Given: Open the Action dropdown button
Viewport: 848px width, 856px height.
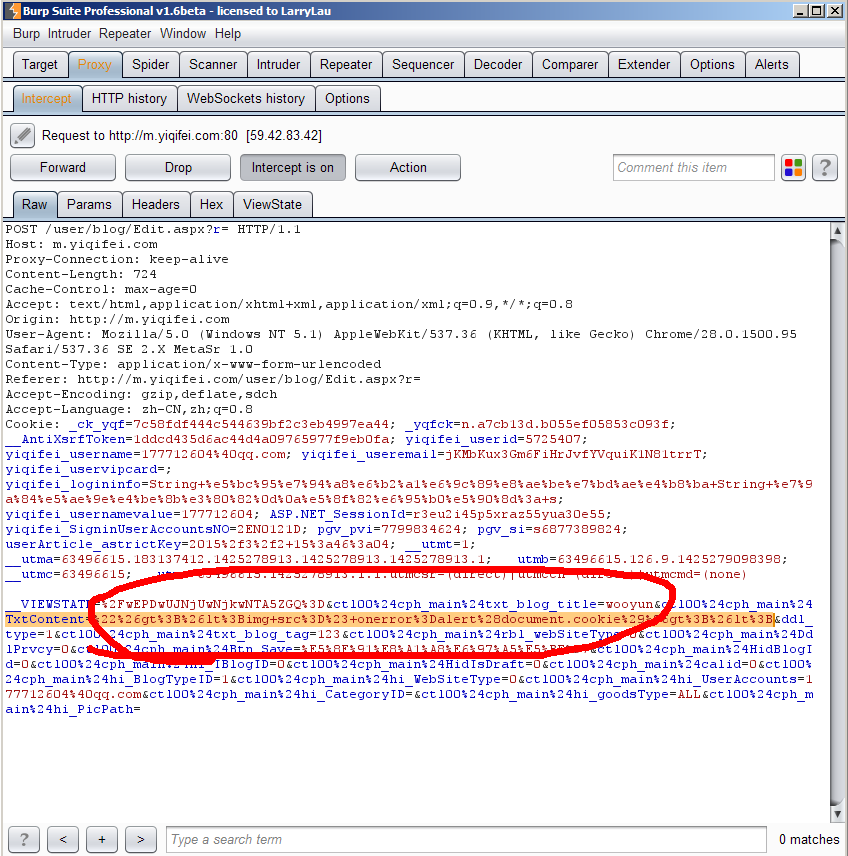Looking at the screenshot, I should [408, 168].
